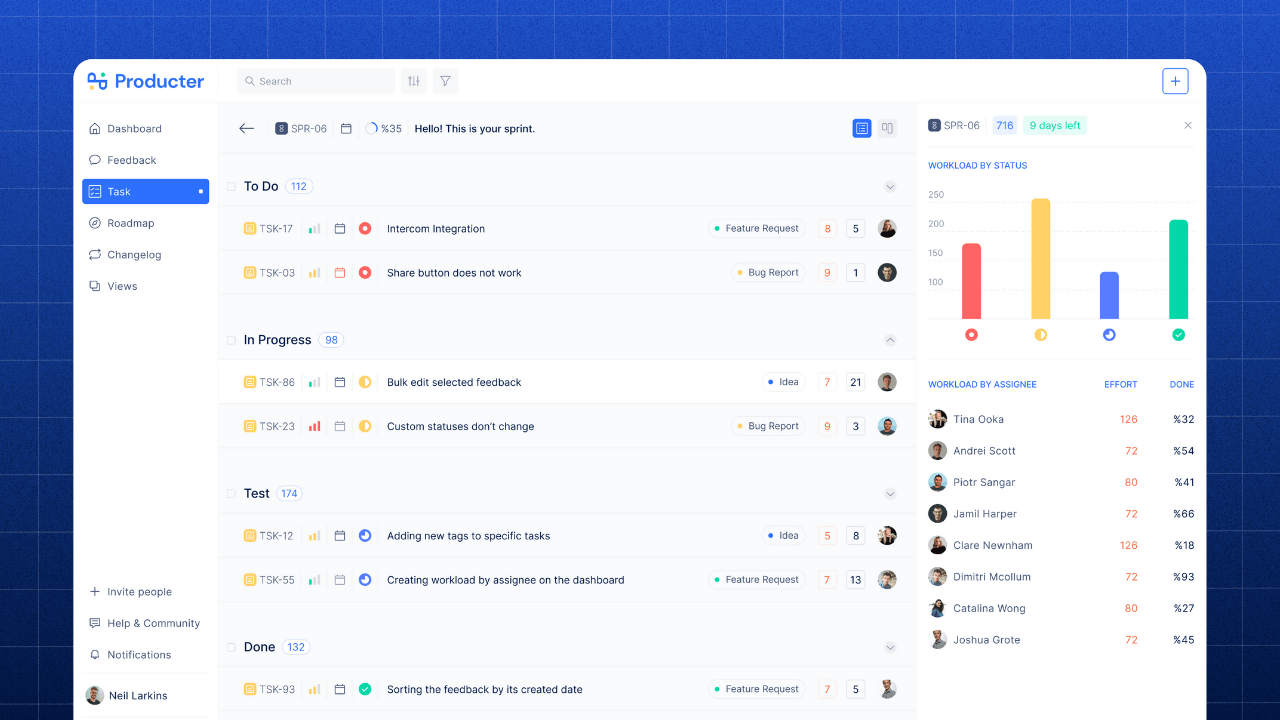
Task: Collapse the To Do section chevron
Action: (890, 187)
